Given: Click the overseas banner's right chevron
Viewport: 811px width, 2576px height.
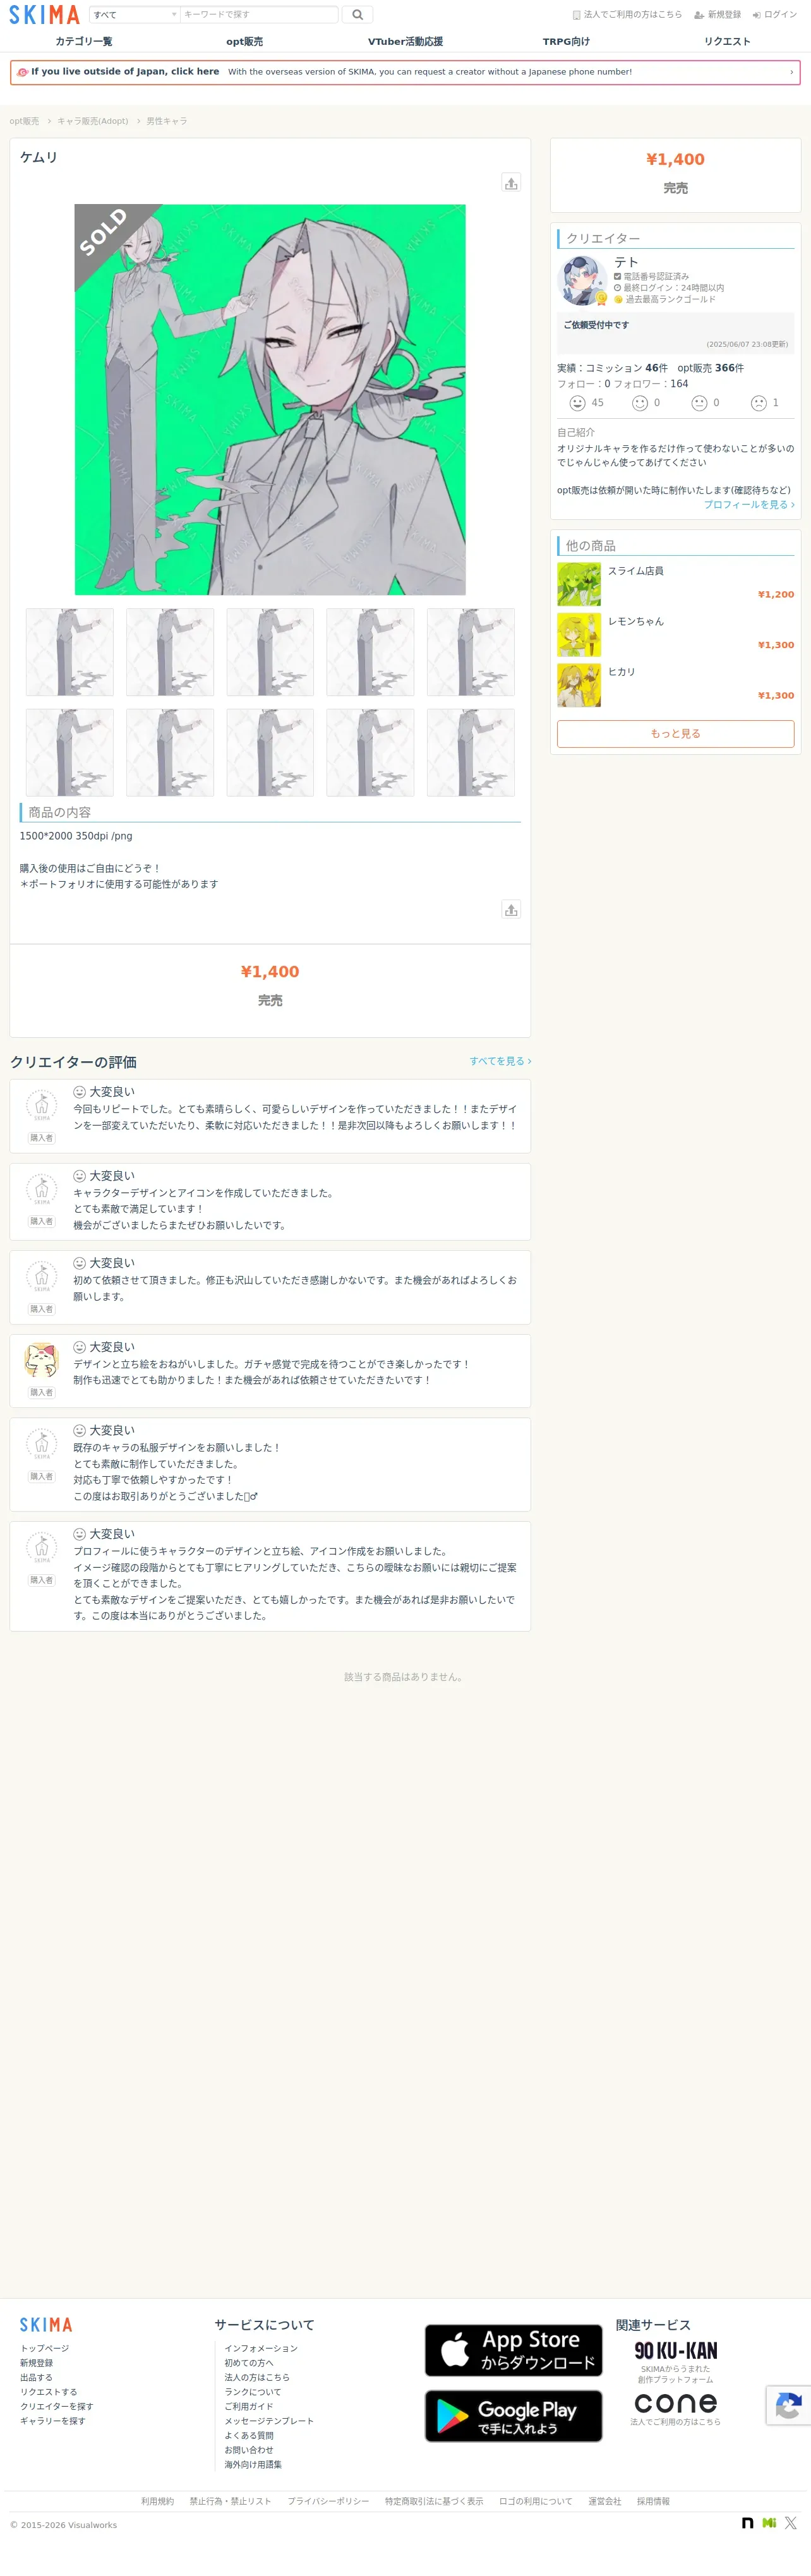Looking at the screenshot, I should tap(791, 72).
